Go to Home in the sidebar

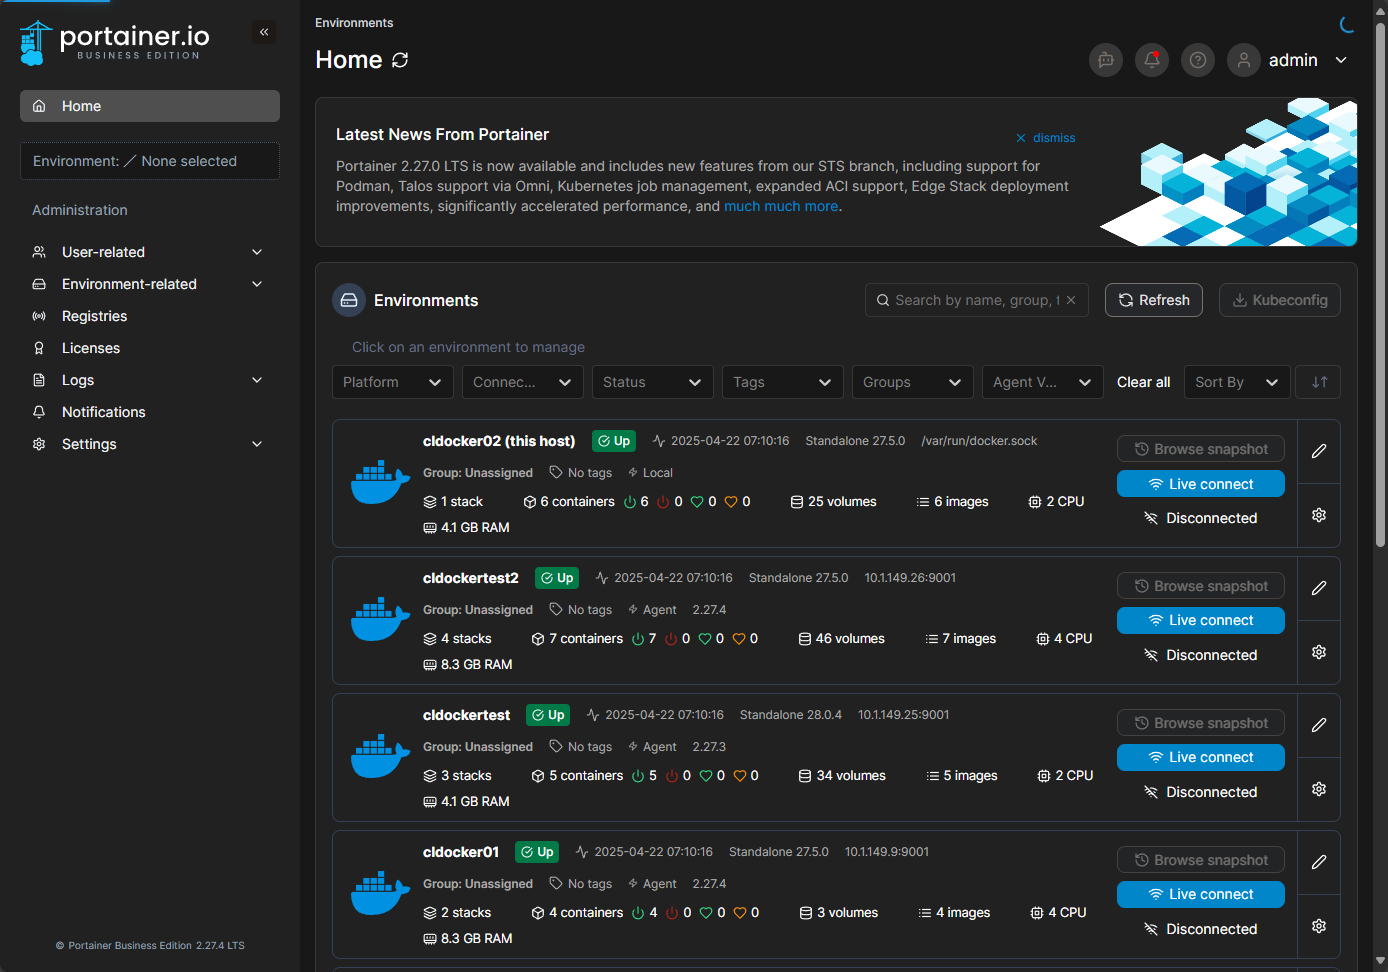pos(150,106)
